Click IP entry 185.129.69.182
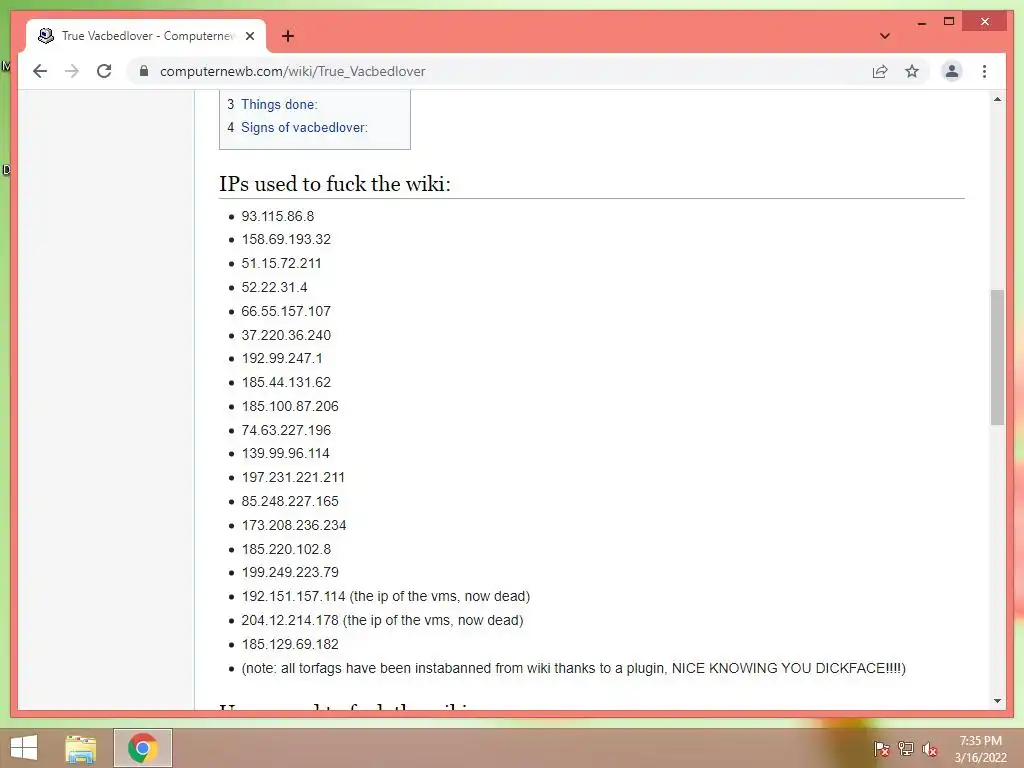 point(290,645)
